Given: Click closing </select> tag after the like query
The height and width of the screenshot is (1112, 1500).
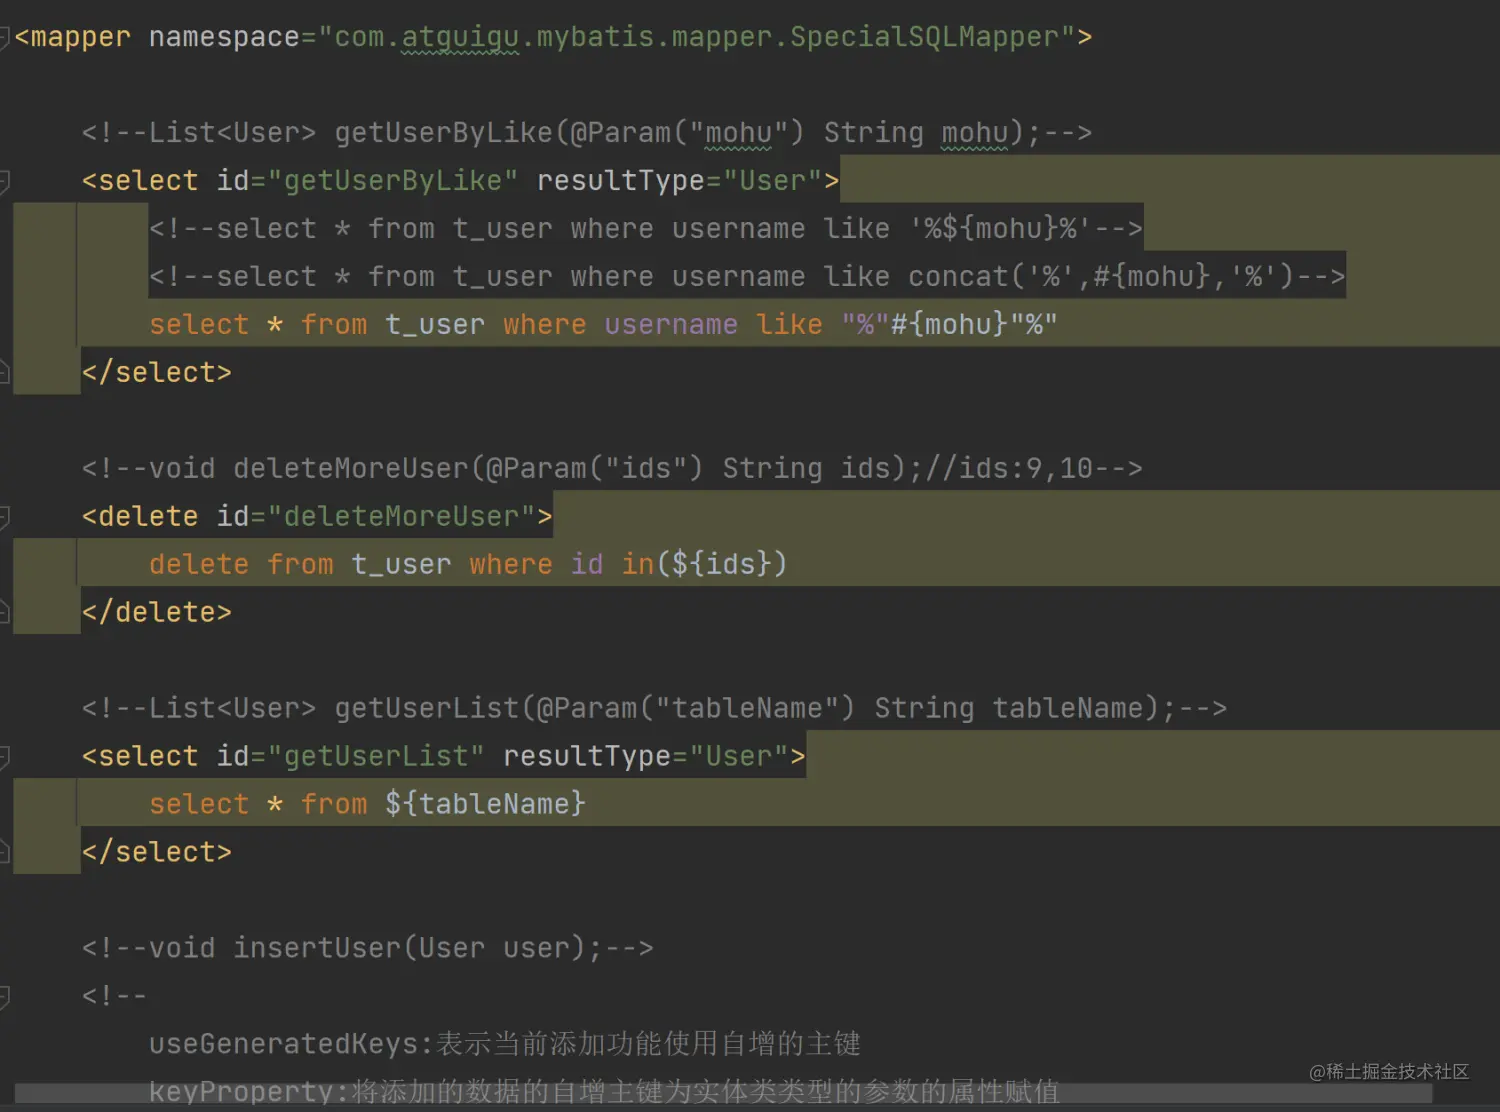Looking at the screenshot, I should coord(157,373).
